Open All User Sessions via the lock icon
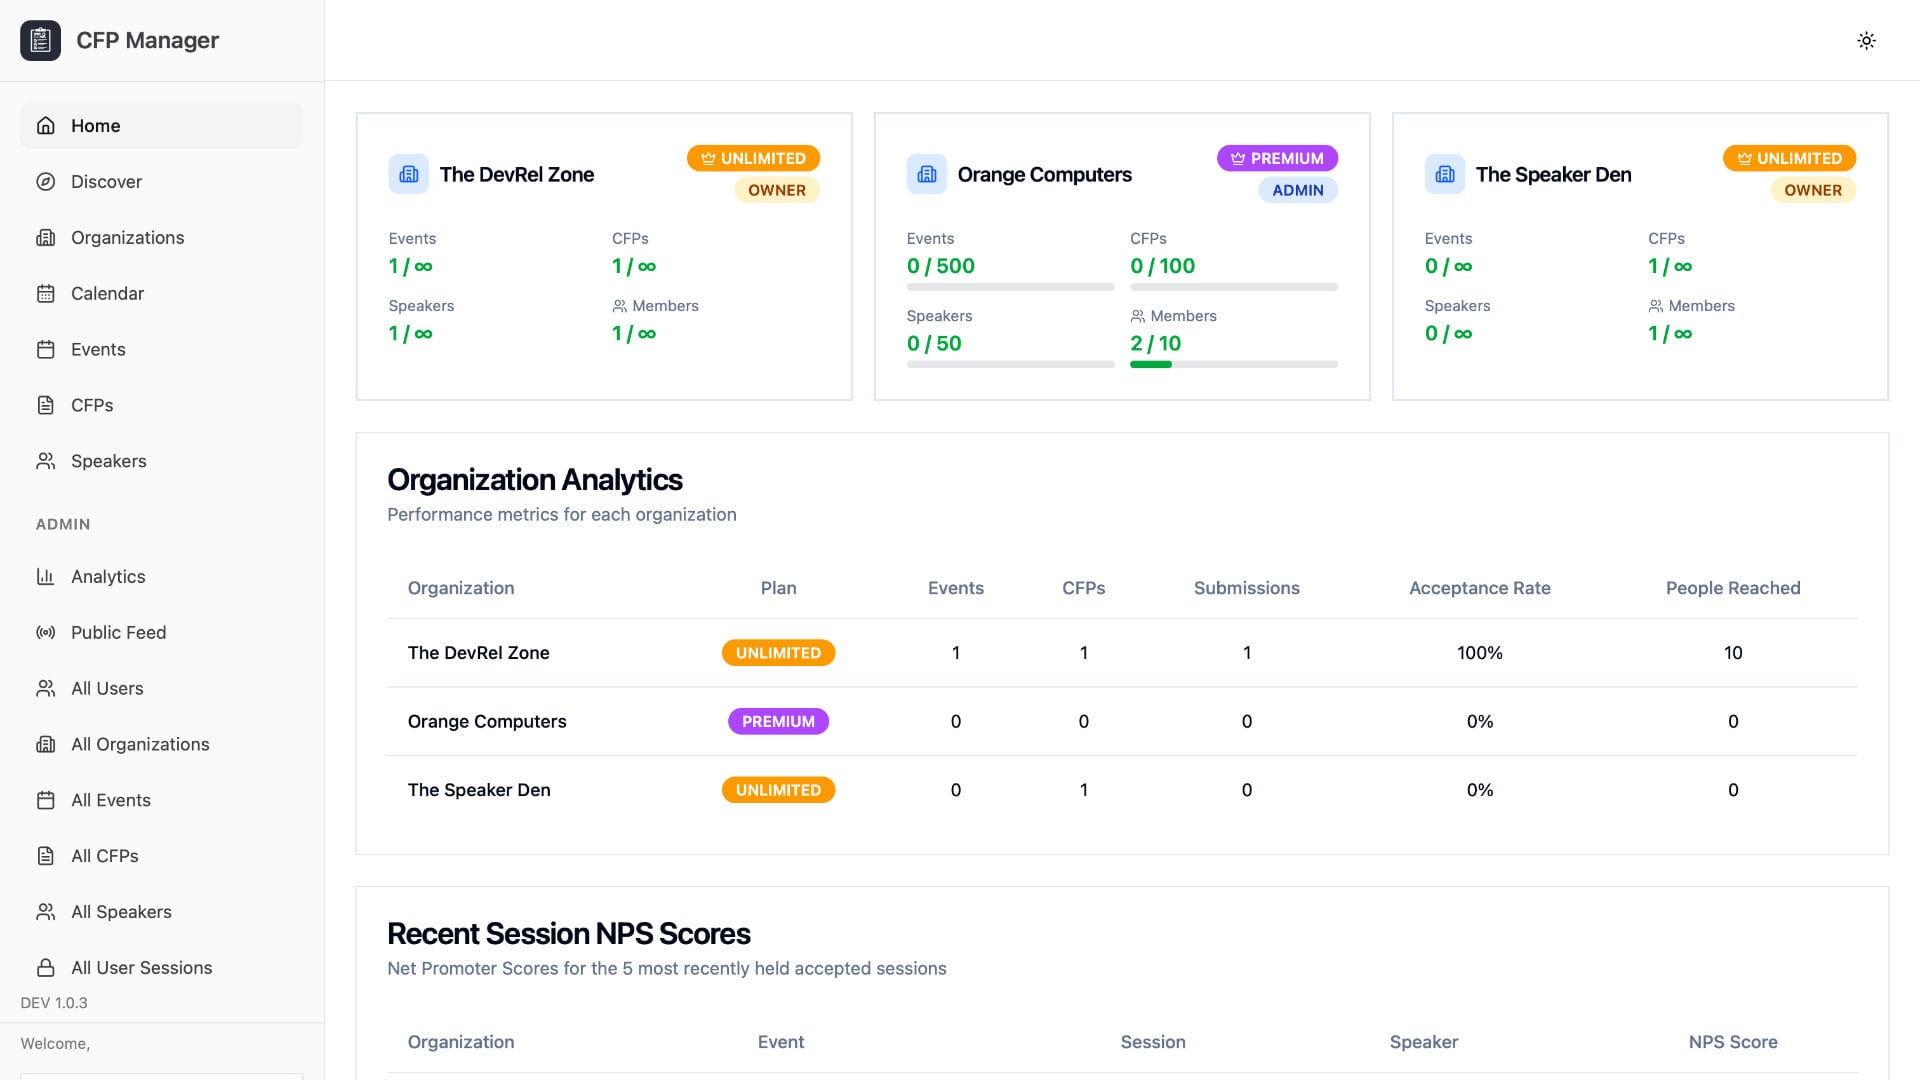Screen dimensions: 1920x1080 [x=45, y=967]
